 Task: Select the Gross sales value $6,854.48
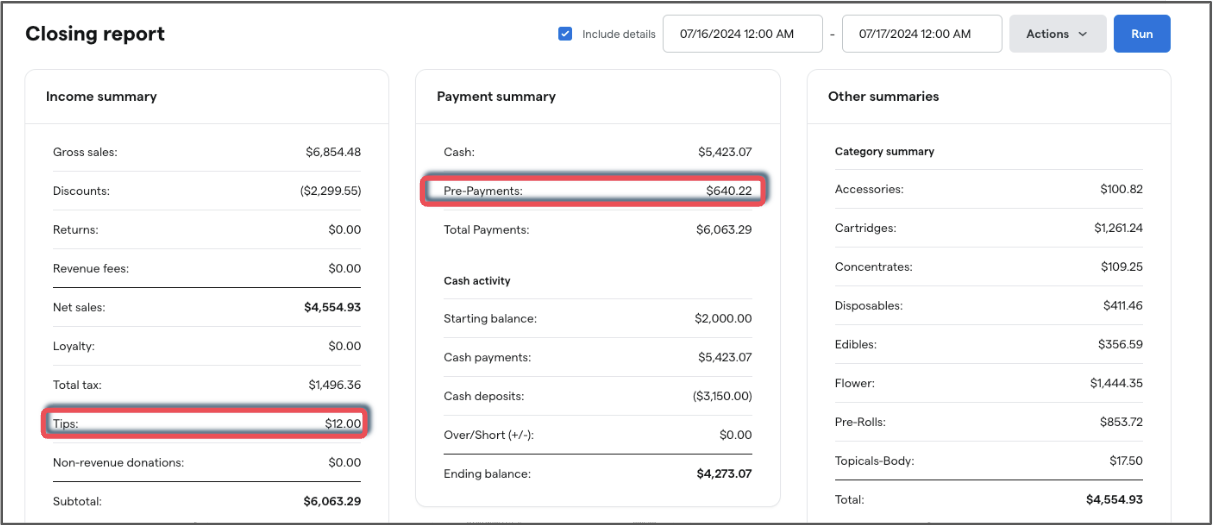click(333, 152)
